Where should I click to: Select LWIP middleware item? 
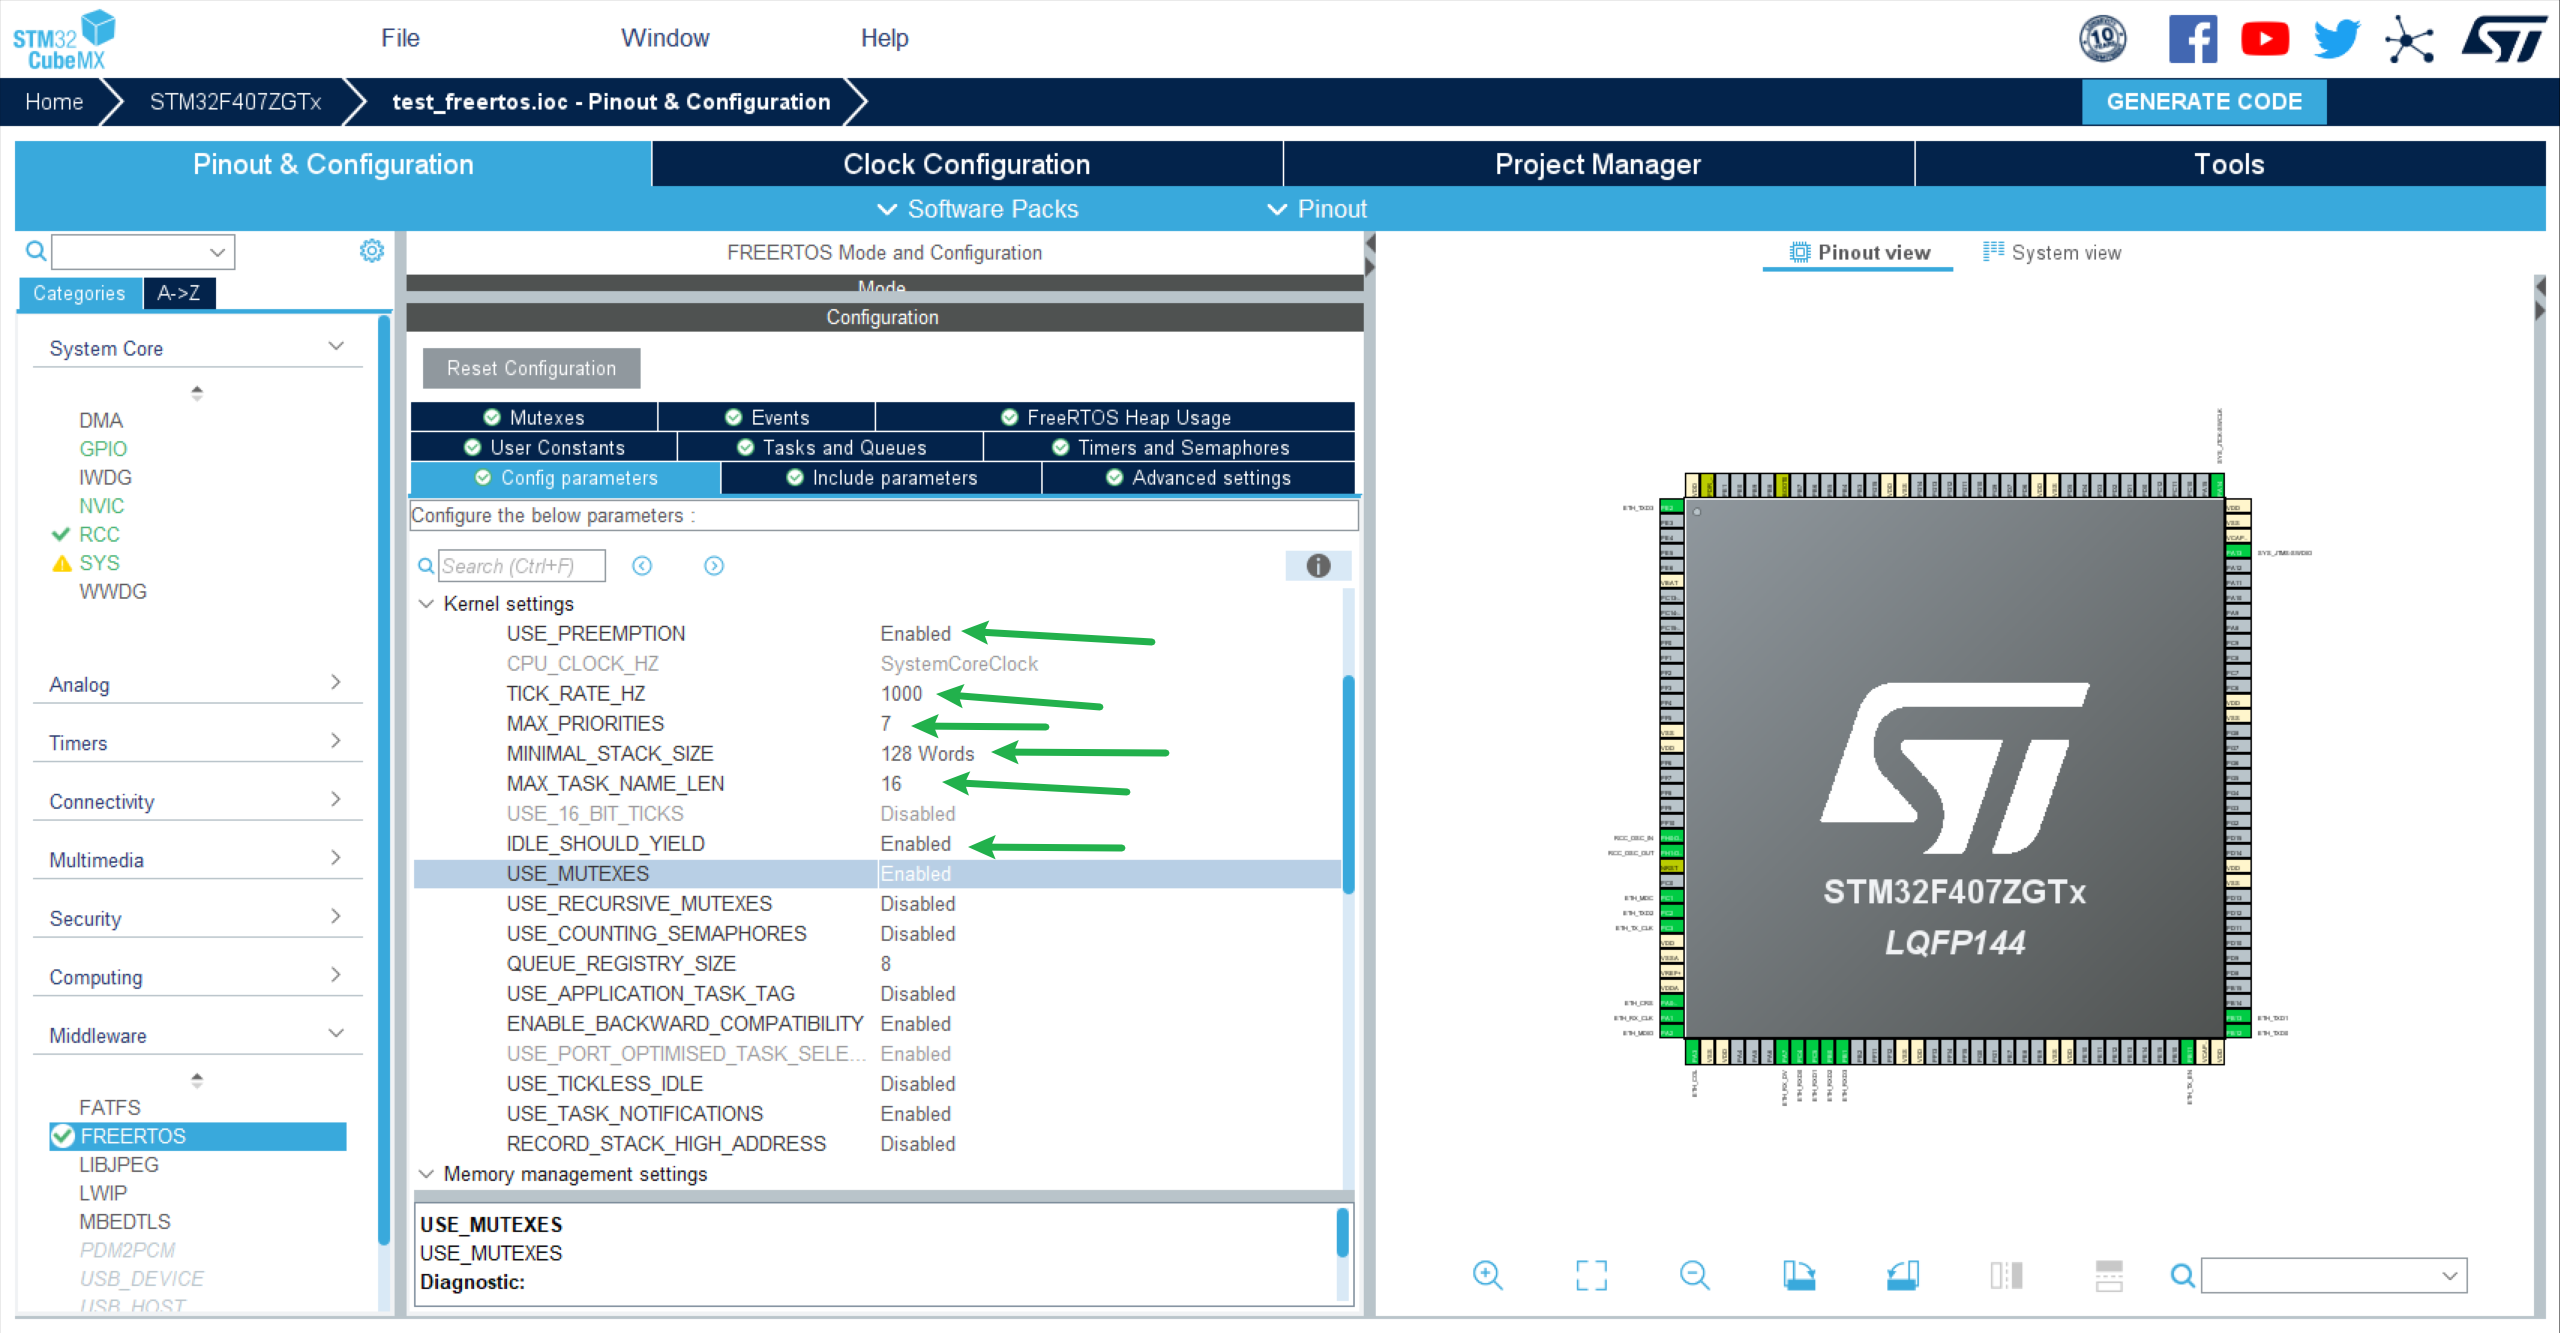click(x=103, y=1193)
